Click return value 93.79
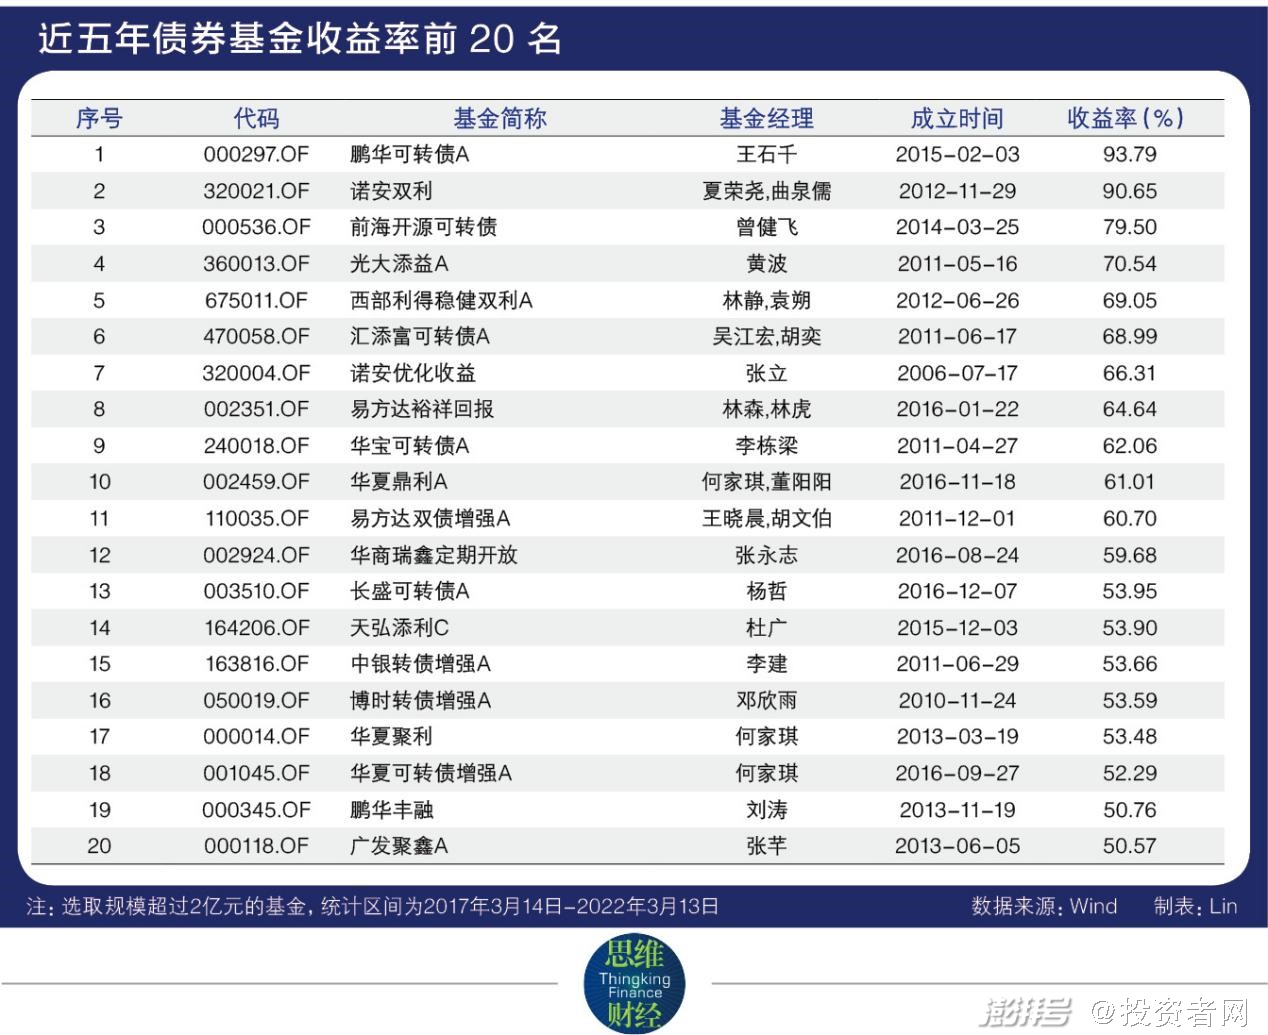Viewport: 1268px width, 1035px height. [x=1130, y=154]
